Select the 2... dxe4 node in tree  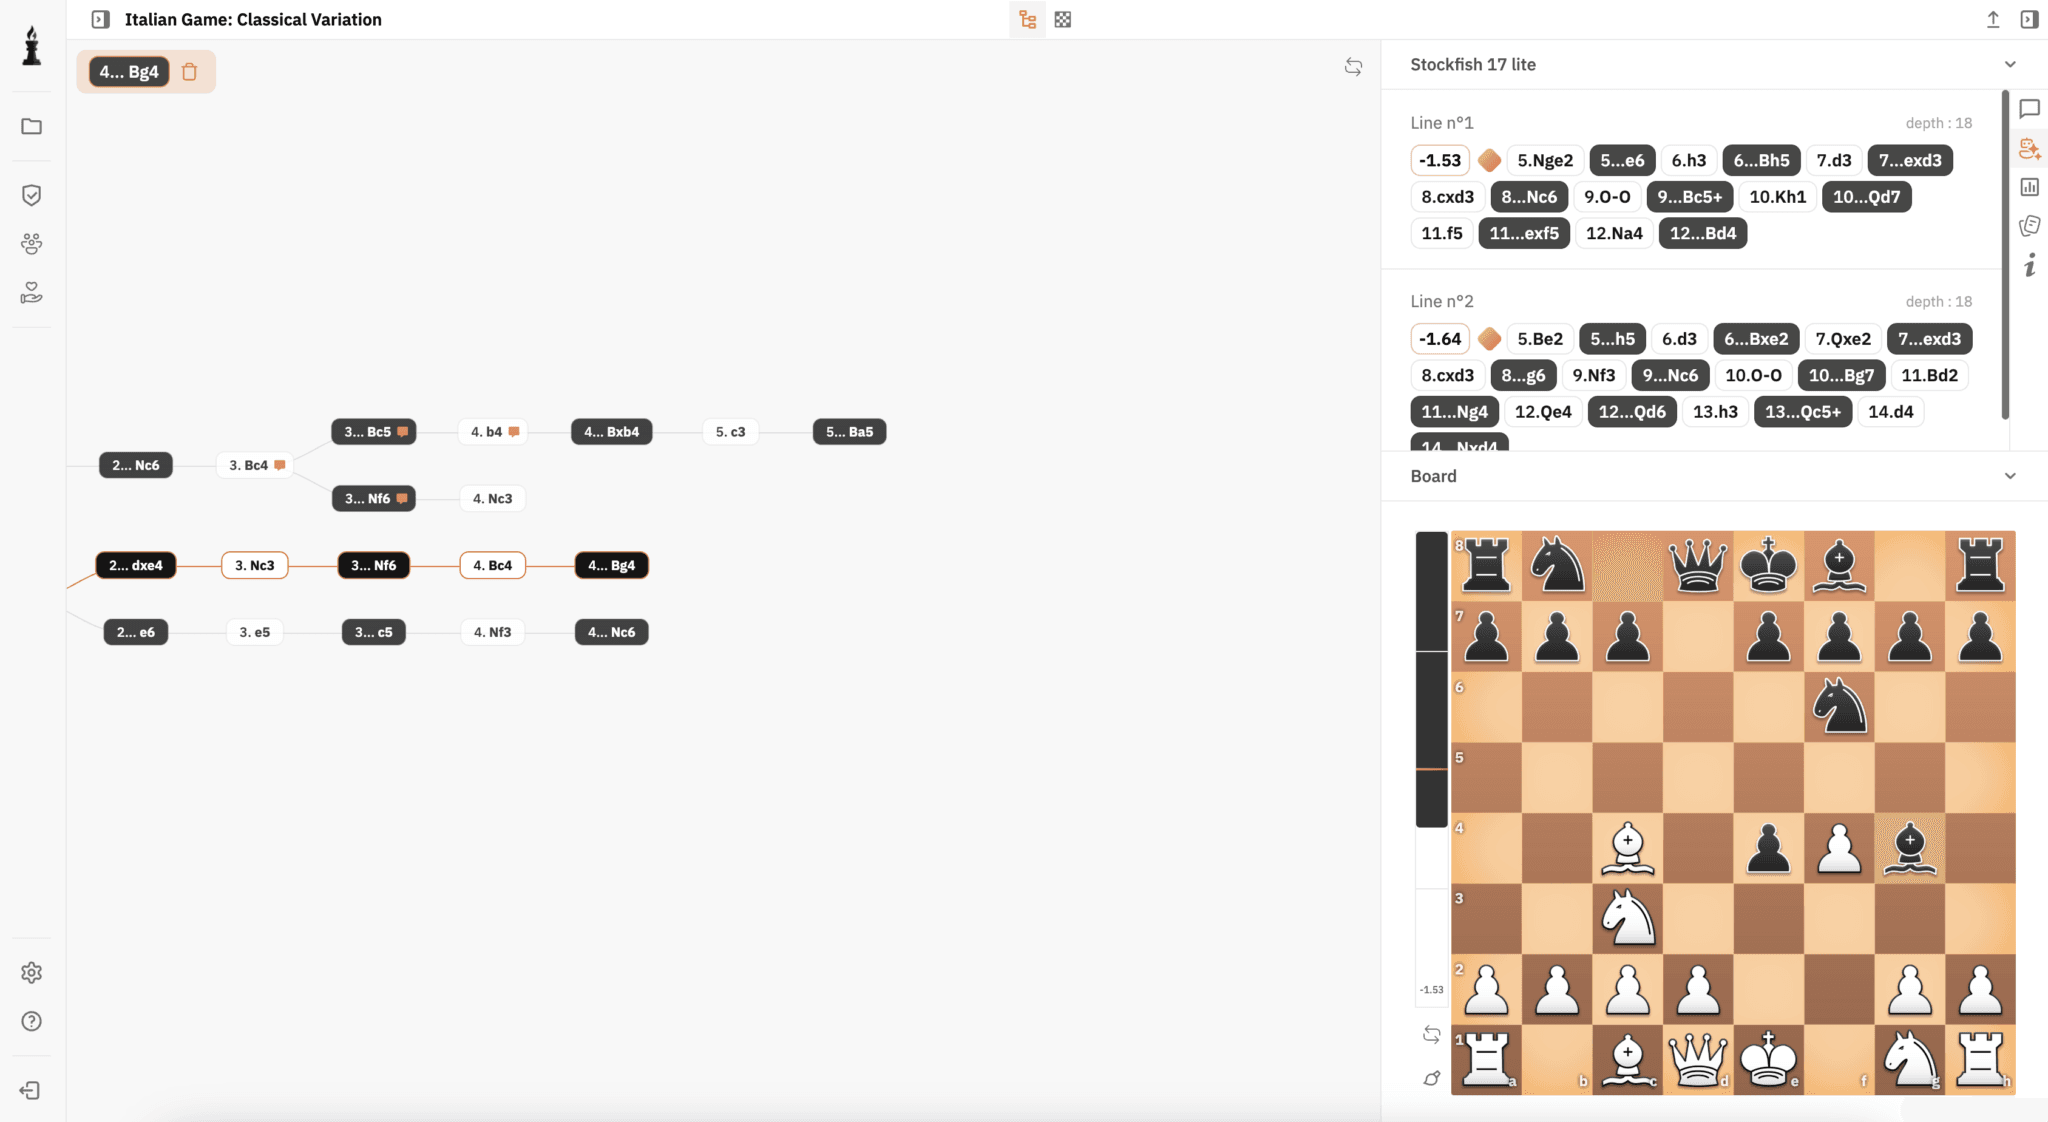tap(136, 565)
